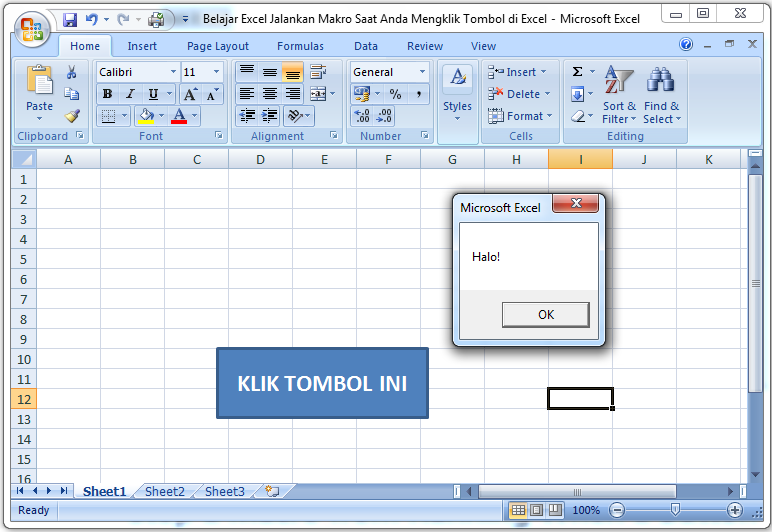Open the Calibri font name dropdown

coord(173,72)
